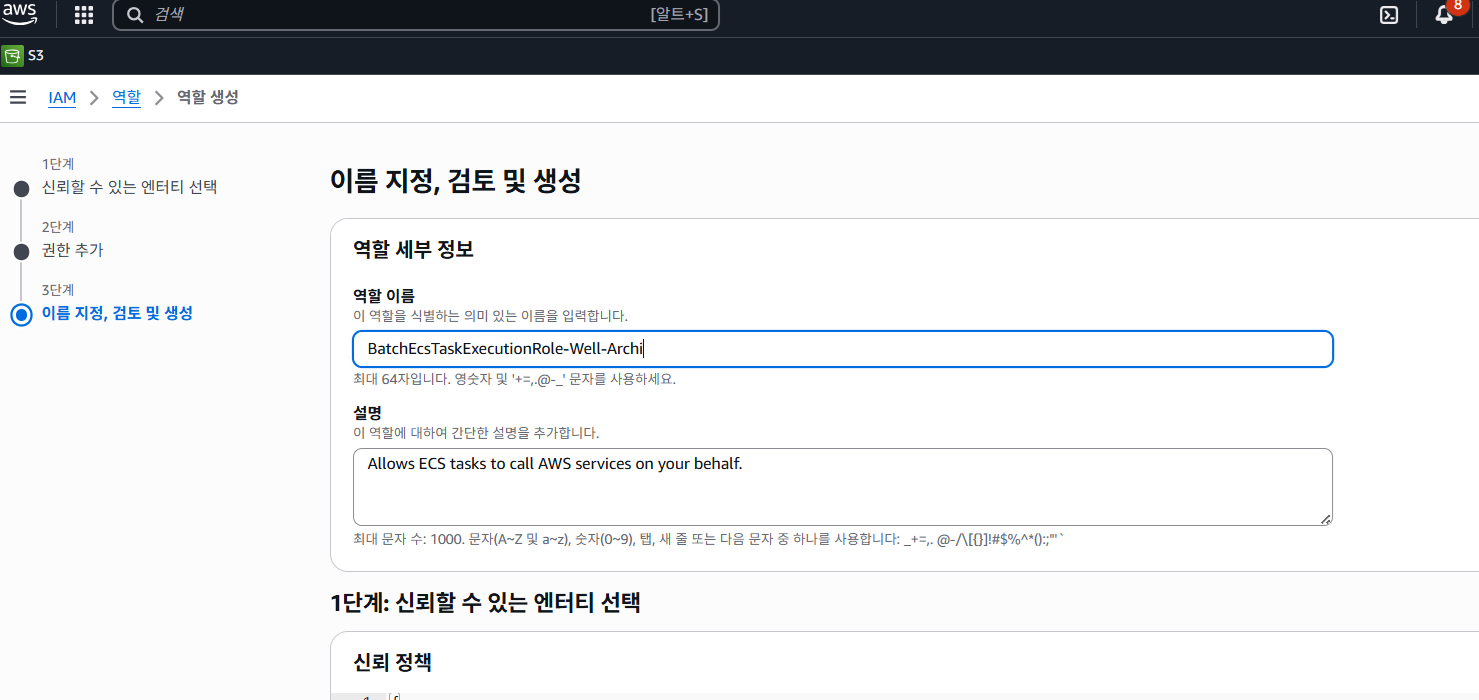Grab the description textarea resize handle

pyautogui.click(x=1325, y=518)
